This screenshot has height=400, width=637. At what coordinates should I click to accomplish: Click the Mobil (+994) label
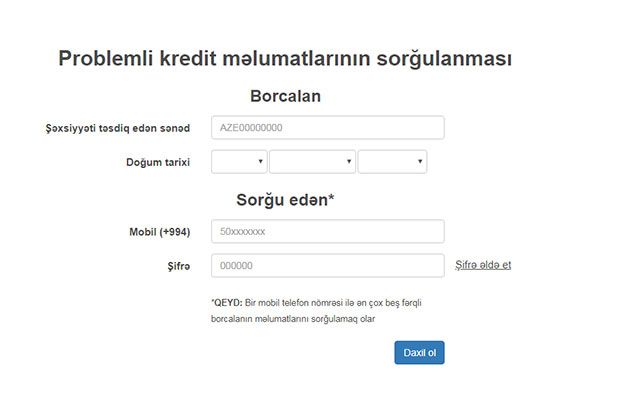[159, 232]
